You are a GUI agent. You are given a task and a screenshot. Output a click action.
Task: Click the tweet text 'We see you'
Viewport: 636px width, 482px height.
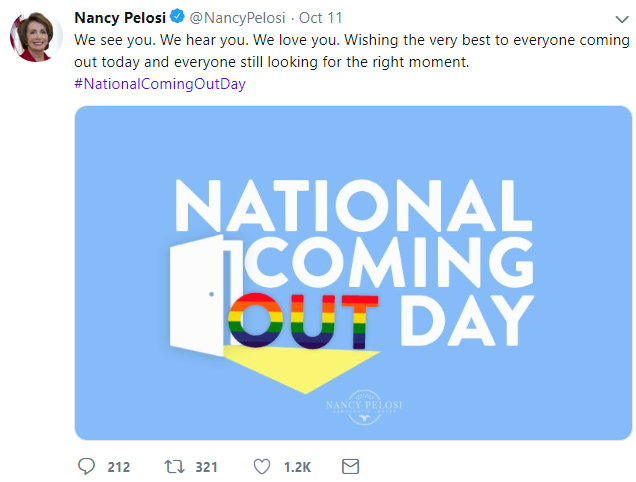[x=112, y=40]
